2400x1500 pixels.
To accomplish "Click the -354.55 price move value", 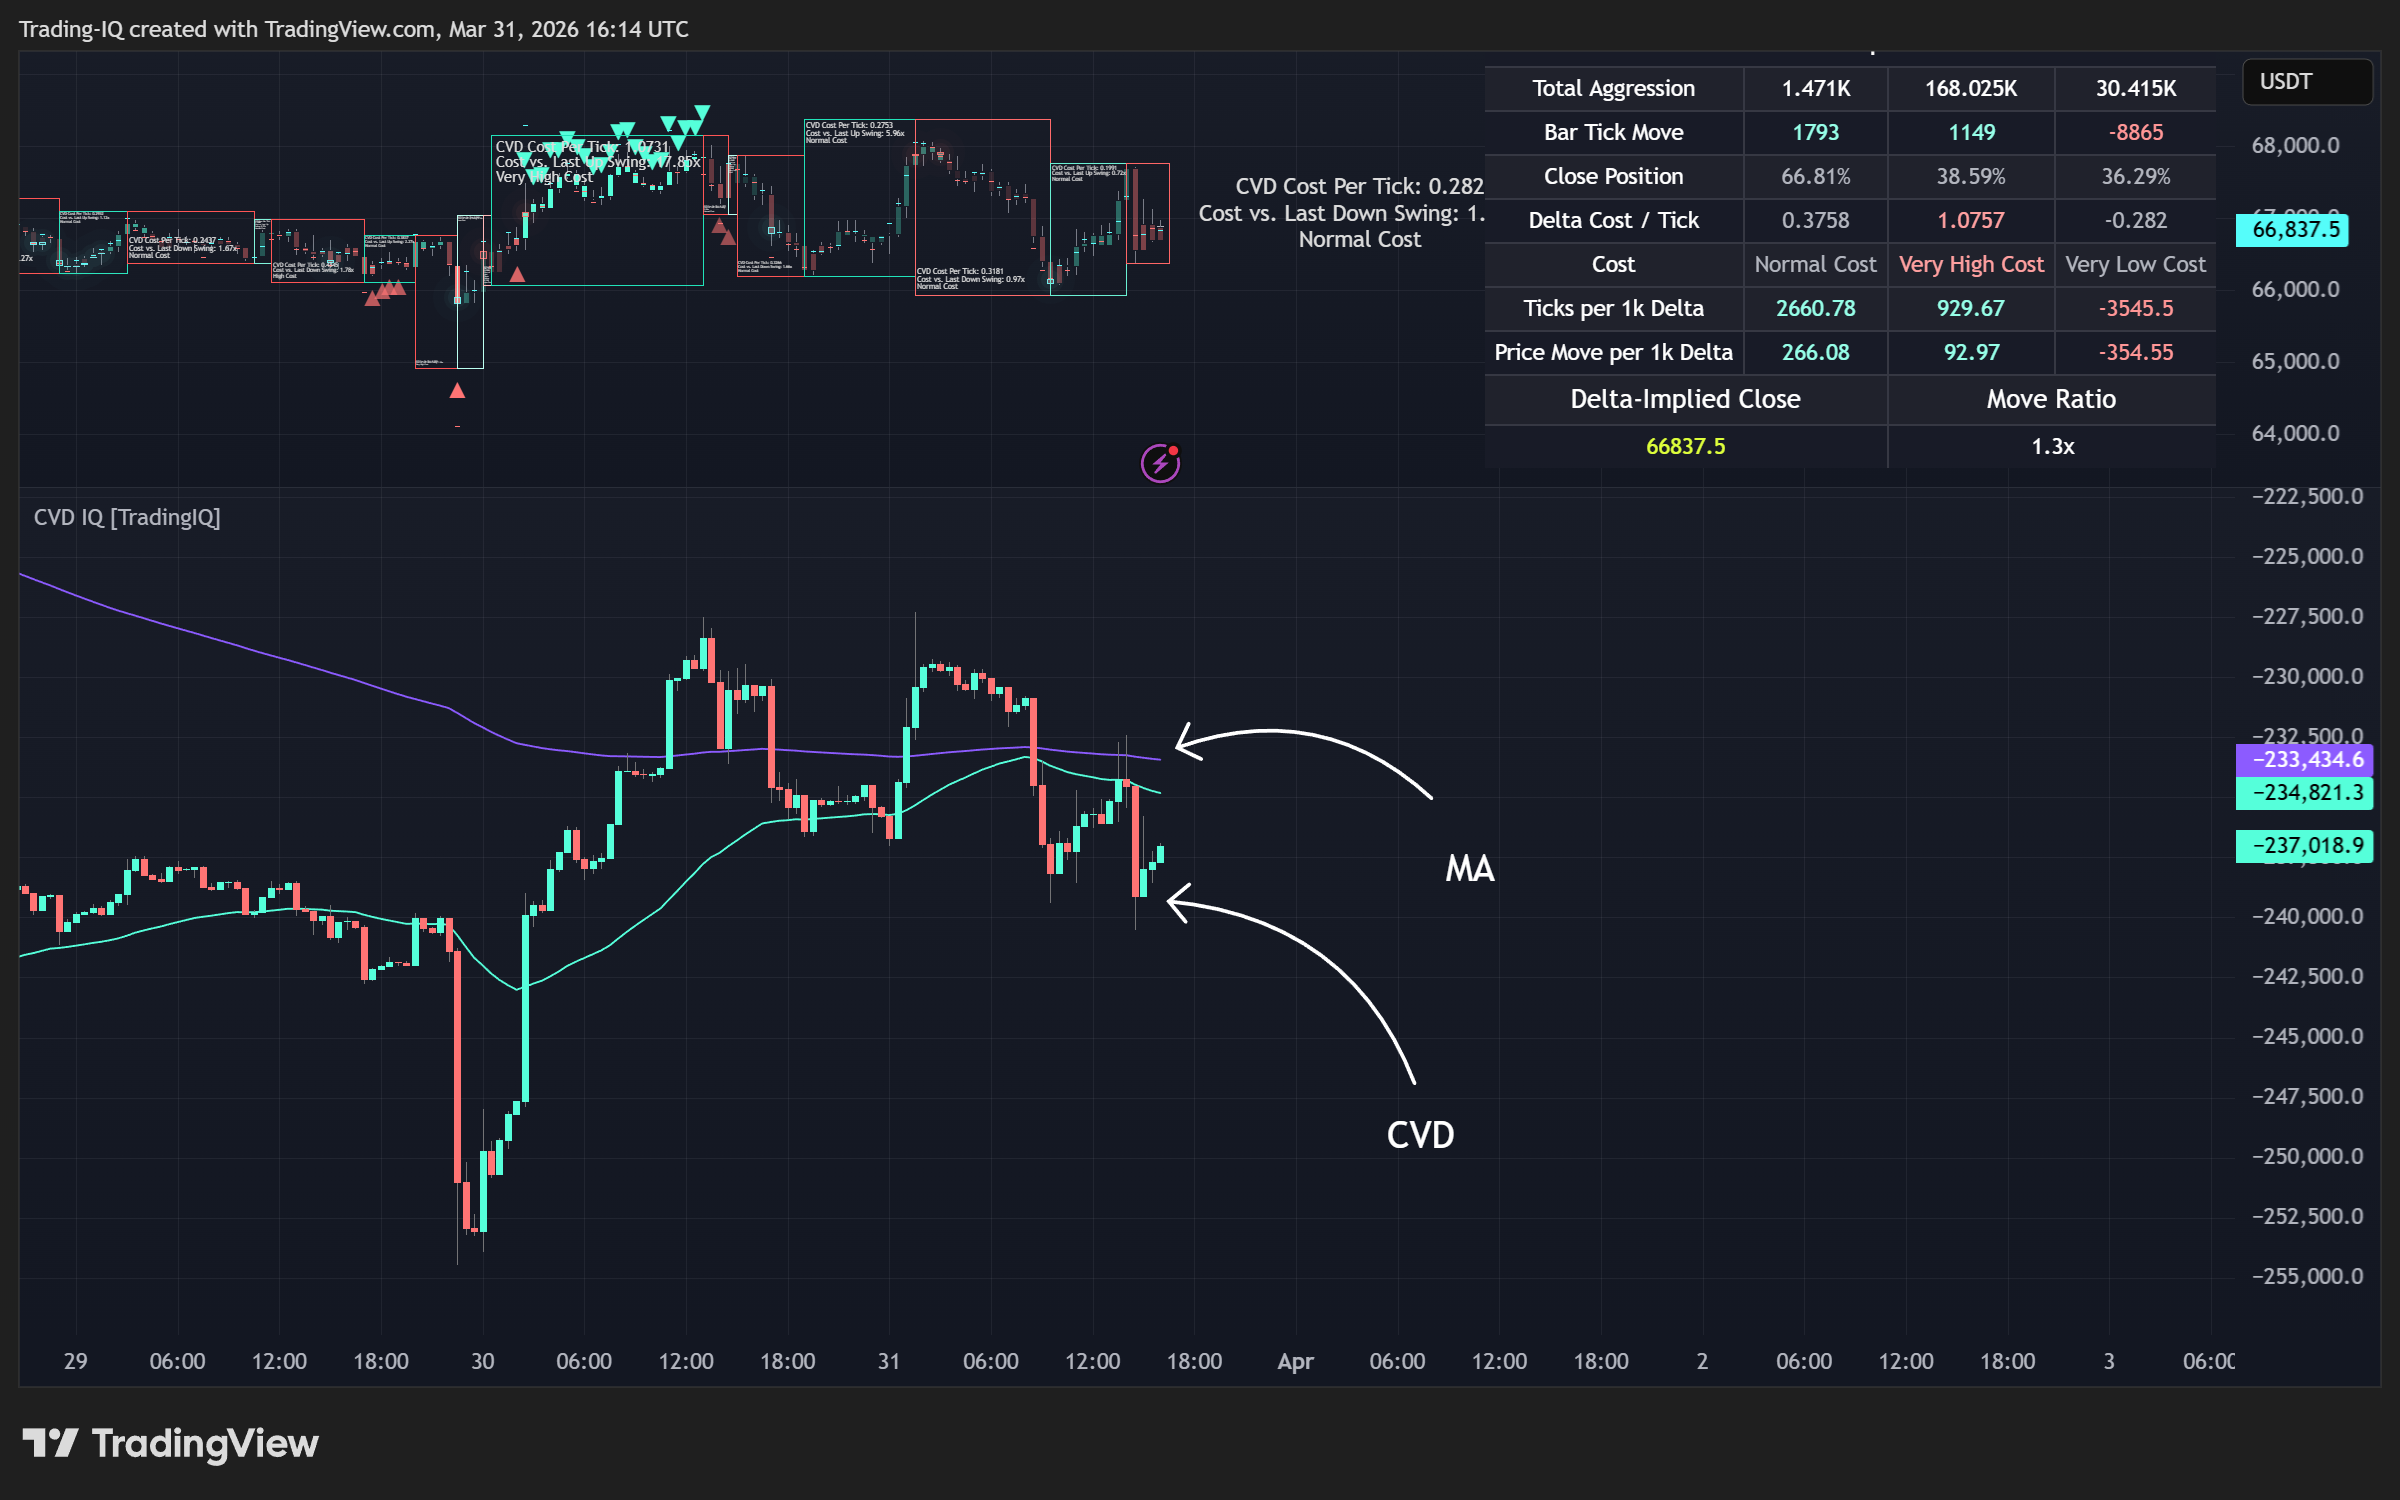I will pyautogui.click(x=2135, y=352).
